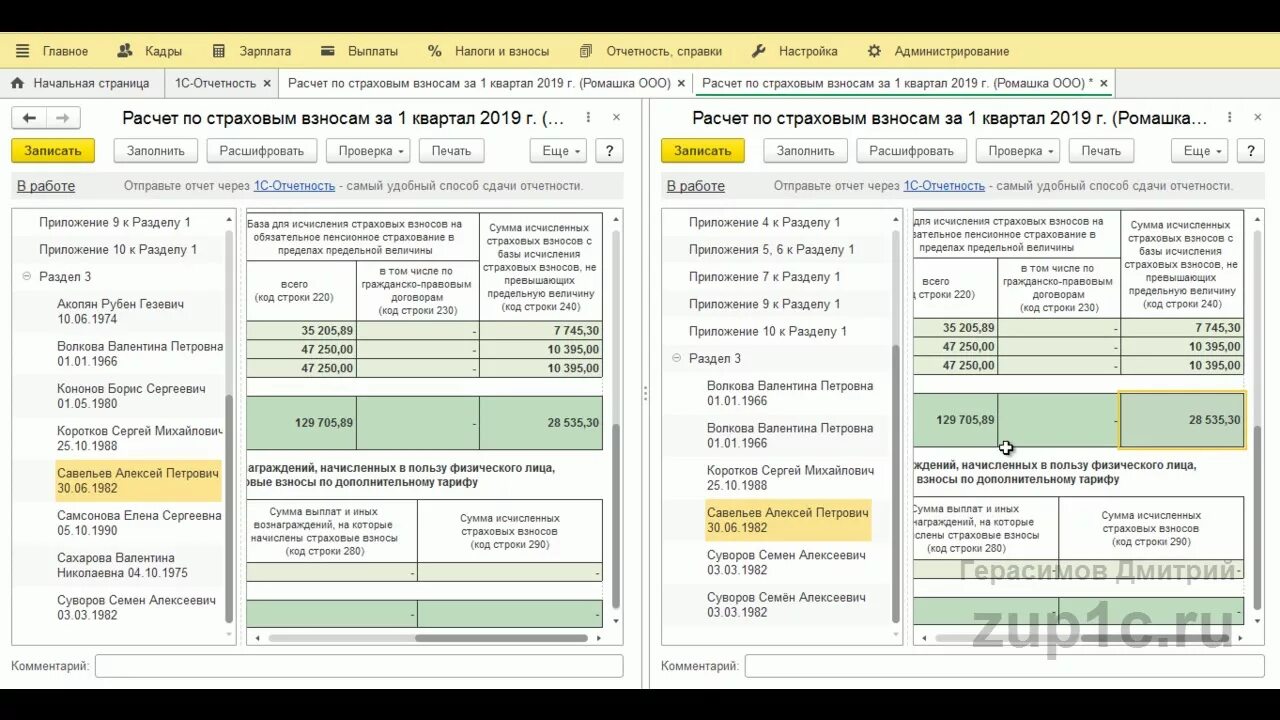Screen dimensions: 1280x720
Task: Click the back arrow in left pane
Action: pyautogui.click(x=29, y=118)
